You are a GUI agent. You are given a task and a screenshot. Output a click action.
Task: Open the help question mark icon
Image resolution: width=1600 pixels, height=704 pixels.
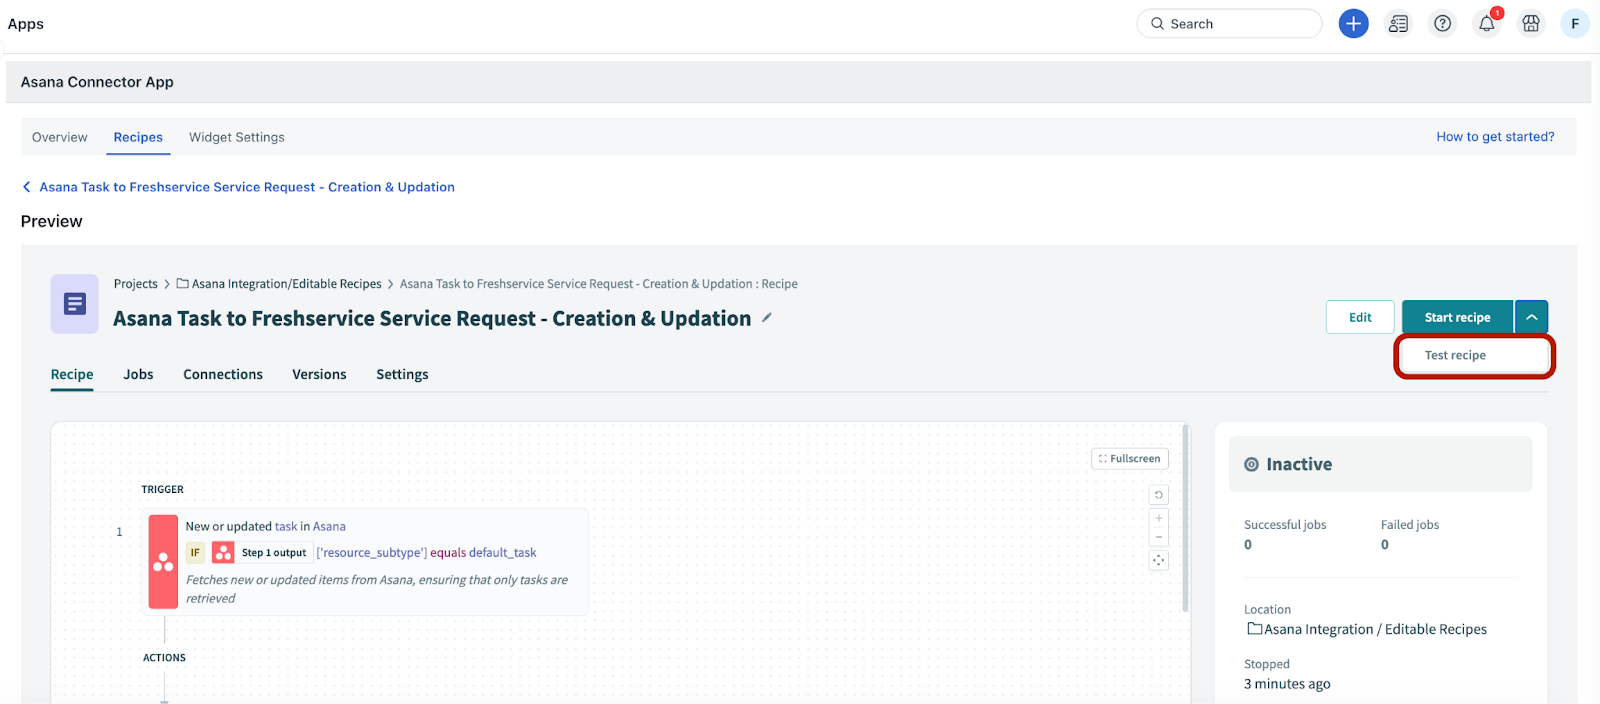coord(1442,24)
